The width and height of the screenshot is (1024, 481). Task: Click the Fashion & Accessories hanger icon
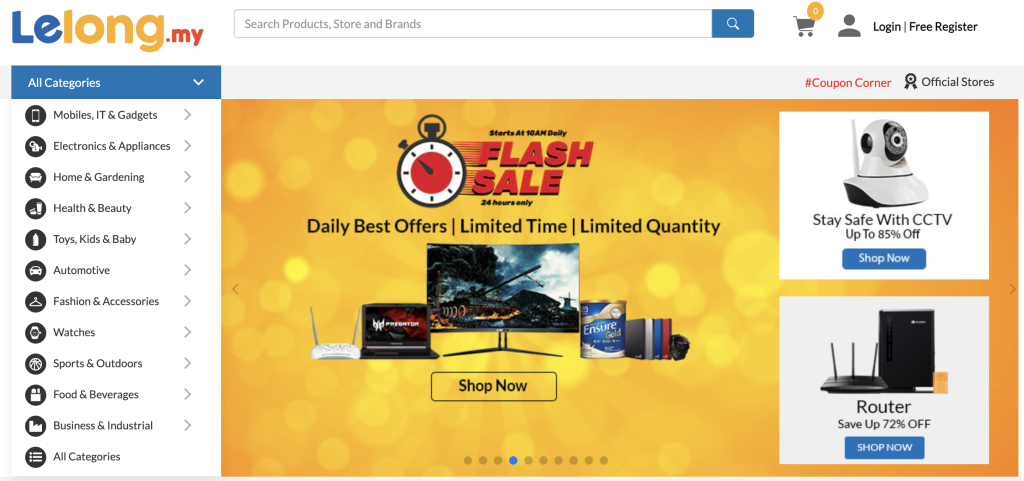(35, 302)
